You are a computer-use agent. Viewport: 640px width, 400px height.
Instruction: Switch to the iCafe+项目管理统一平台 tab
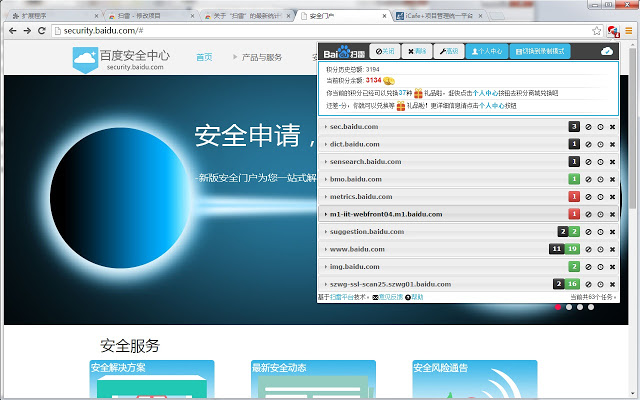439,16
